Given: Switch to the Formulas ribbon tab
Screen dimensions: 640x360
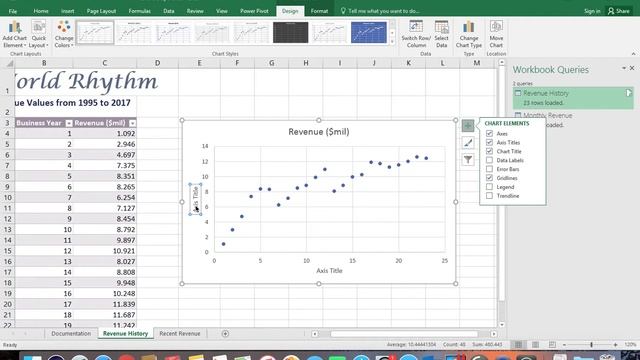Looking at the screenshot, I should [140, 11].
